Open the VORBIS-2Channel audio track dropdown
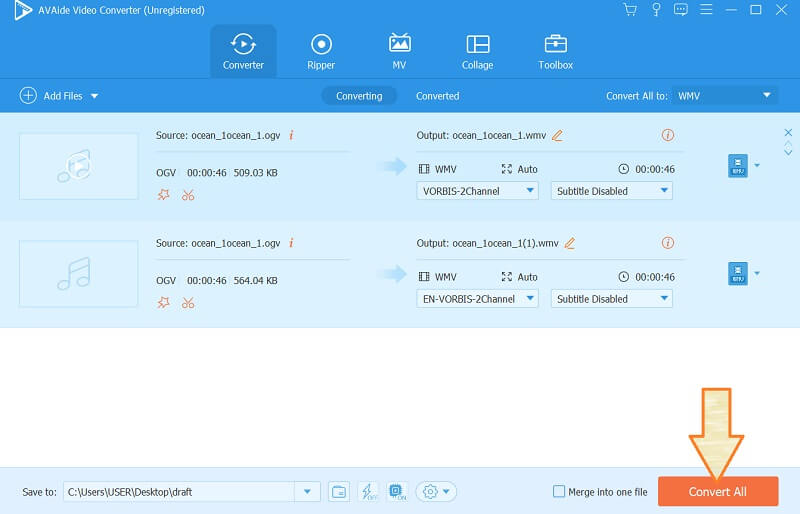The image size is (800, 514). coord(477,190)
